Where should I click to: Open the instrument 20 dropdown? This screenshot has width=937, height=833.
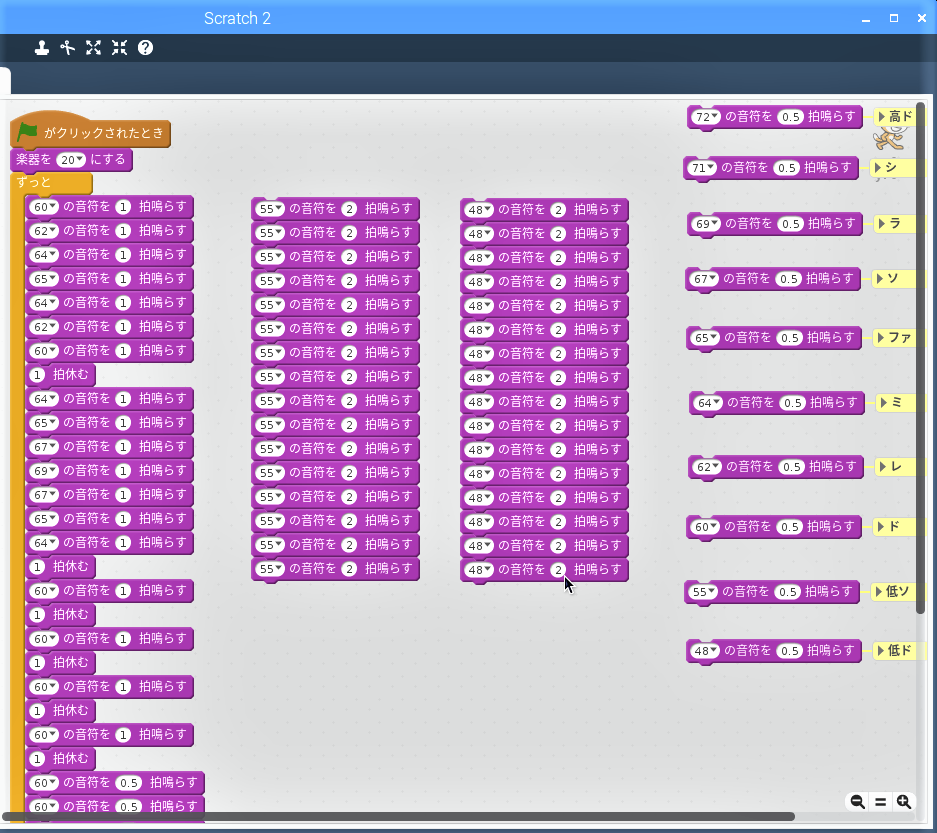coord(79,160)
